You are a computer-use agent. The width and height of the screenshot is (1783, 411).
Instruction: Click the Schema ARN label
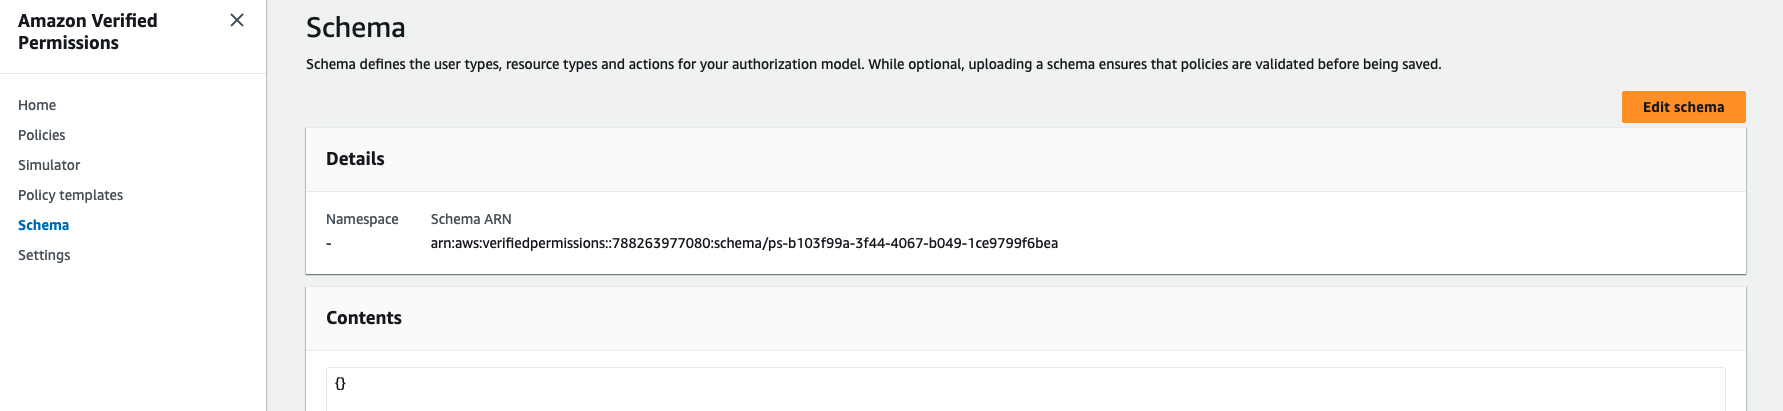pos(471,219)
